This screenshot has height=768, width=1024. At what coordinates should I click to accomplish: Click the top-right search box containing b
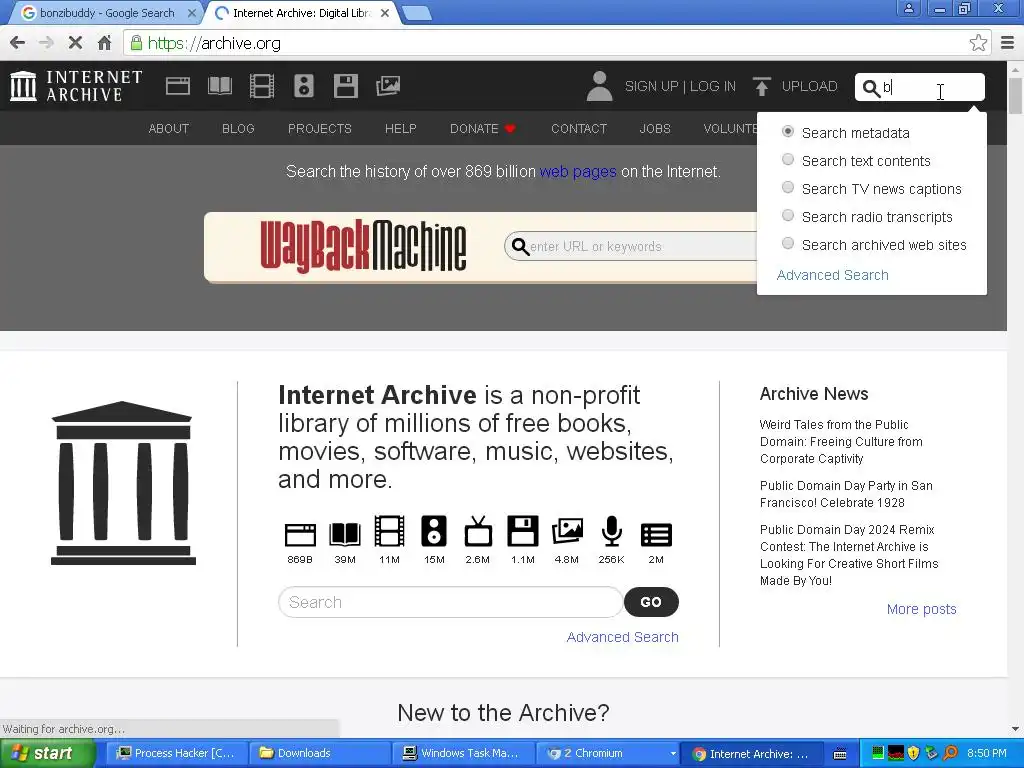click(x=920, y=87)
